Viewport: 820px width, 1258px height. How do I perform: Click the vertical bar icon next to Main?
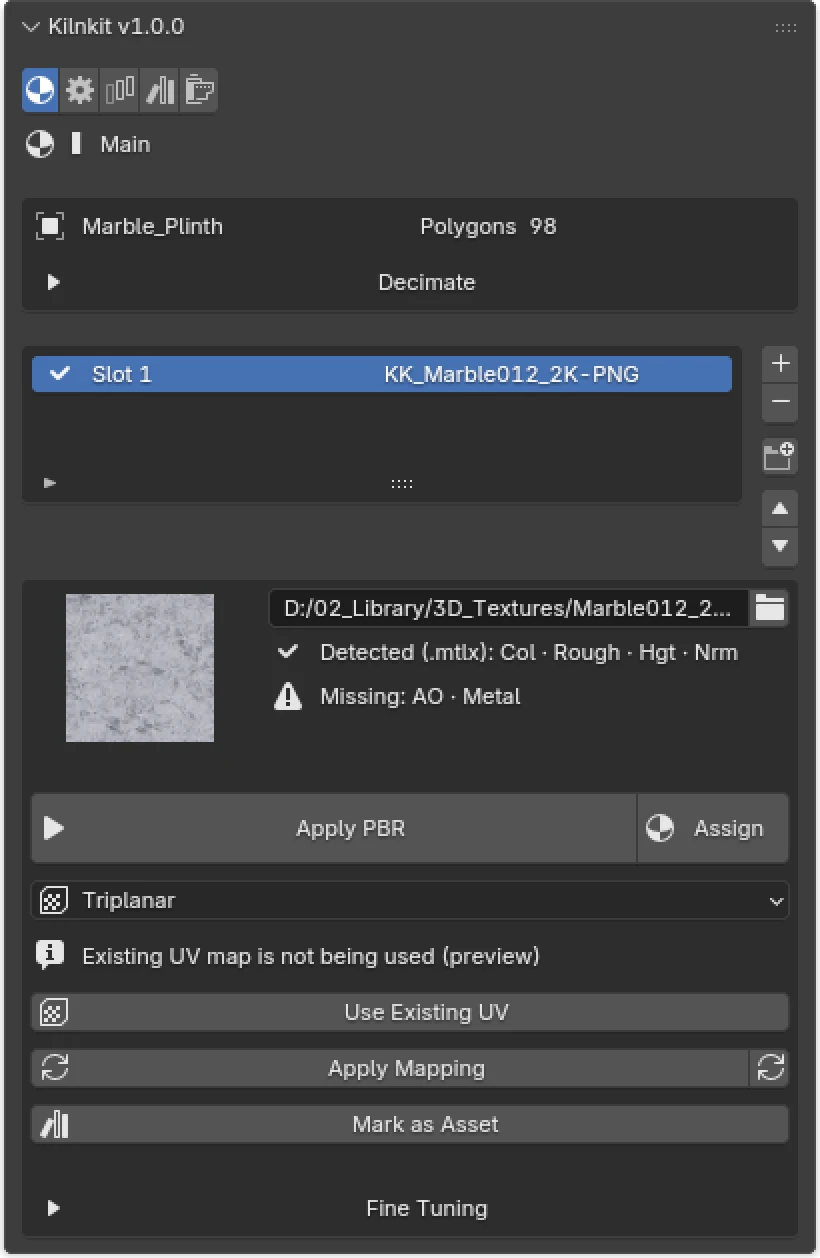[76, 144]
